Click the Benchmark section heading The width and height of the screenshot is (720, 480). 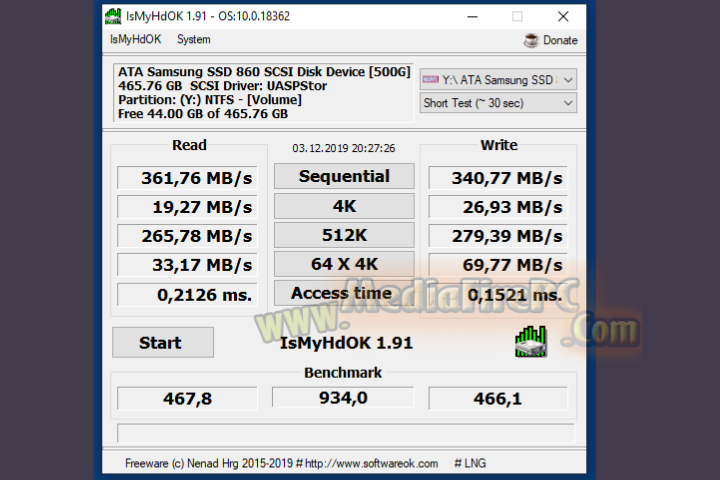pyautogui.click(x=343, y=373)
